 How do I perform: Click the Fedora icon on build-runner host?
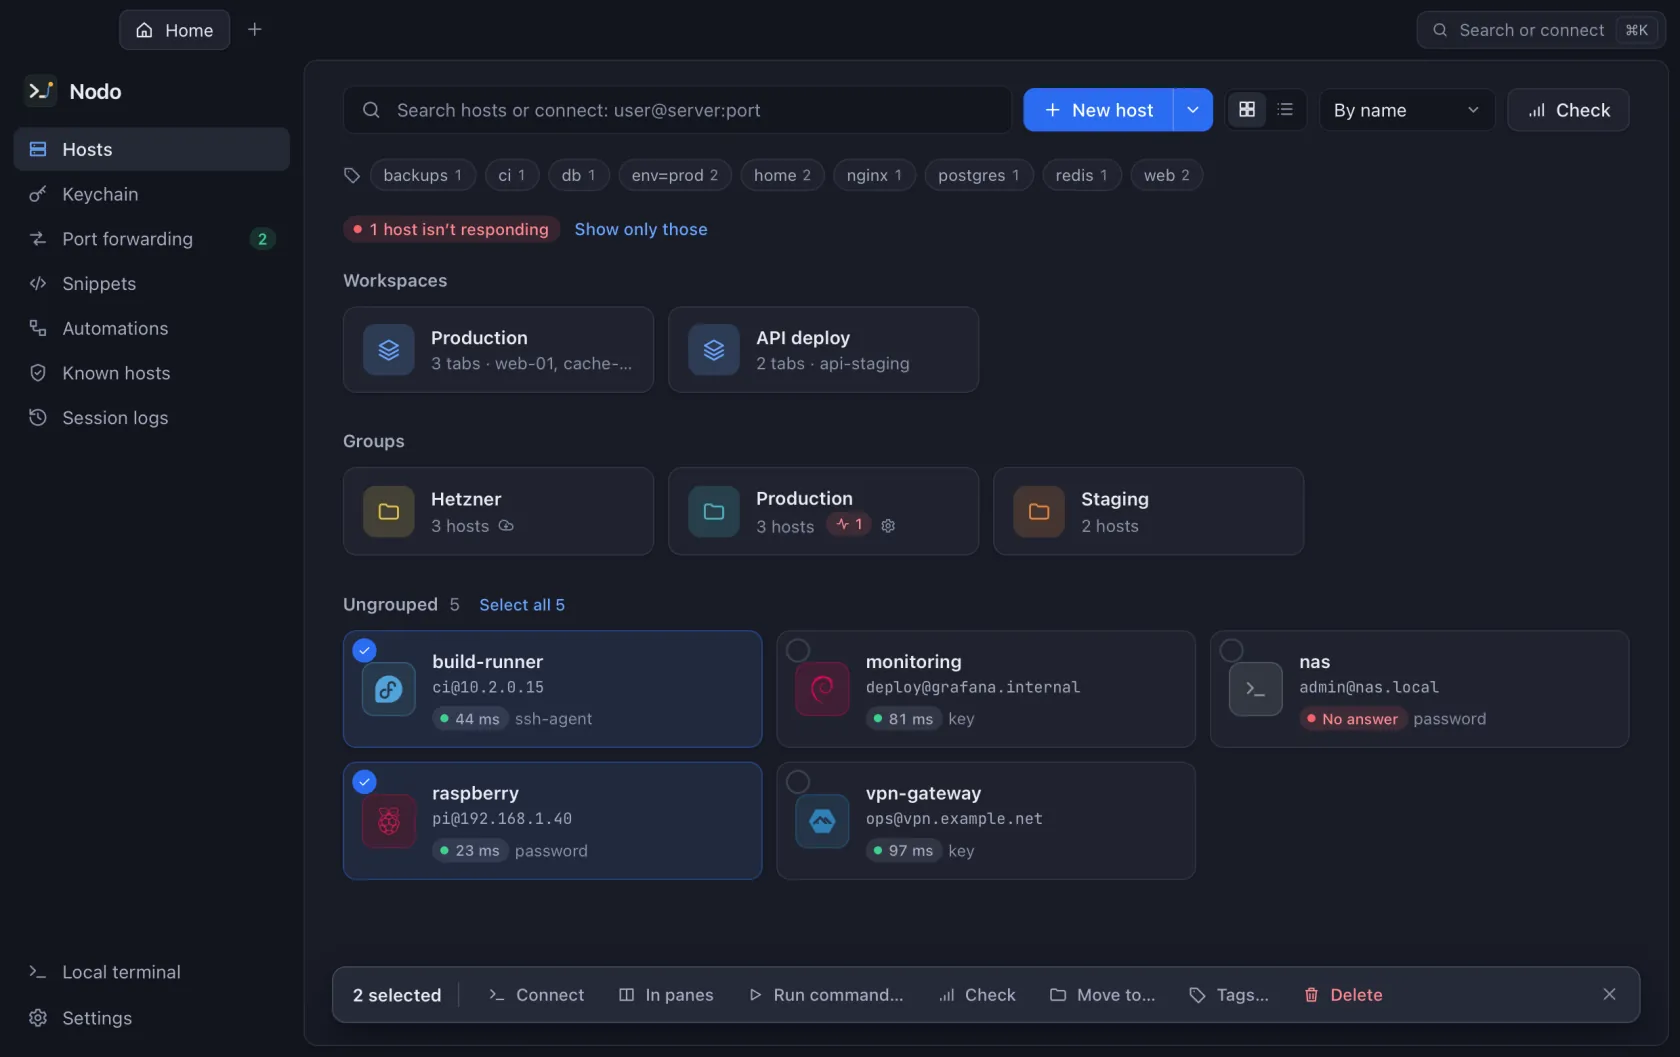click(x=389, y=689)
